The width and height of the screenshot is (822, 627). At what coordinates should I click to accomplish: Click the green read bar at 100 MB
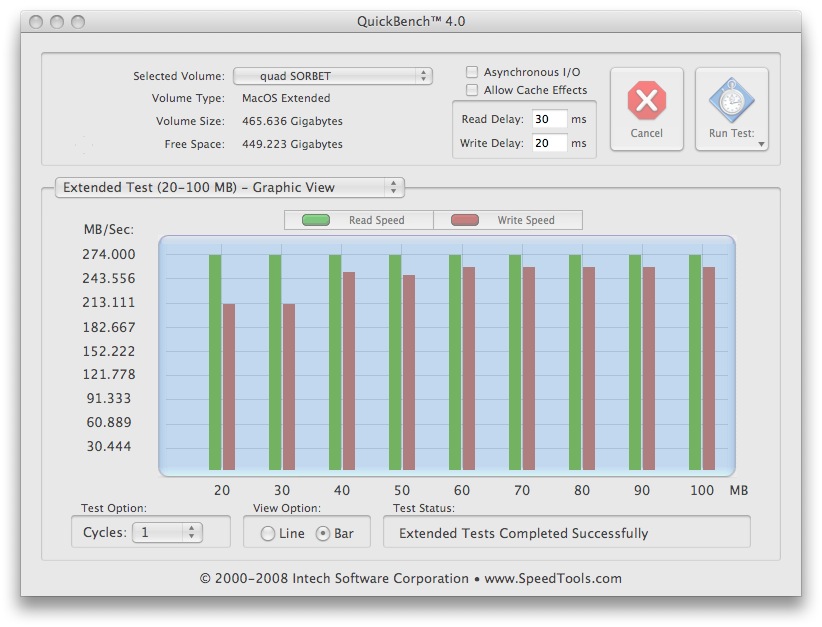click(695, 362)
